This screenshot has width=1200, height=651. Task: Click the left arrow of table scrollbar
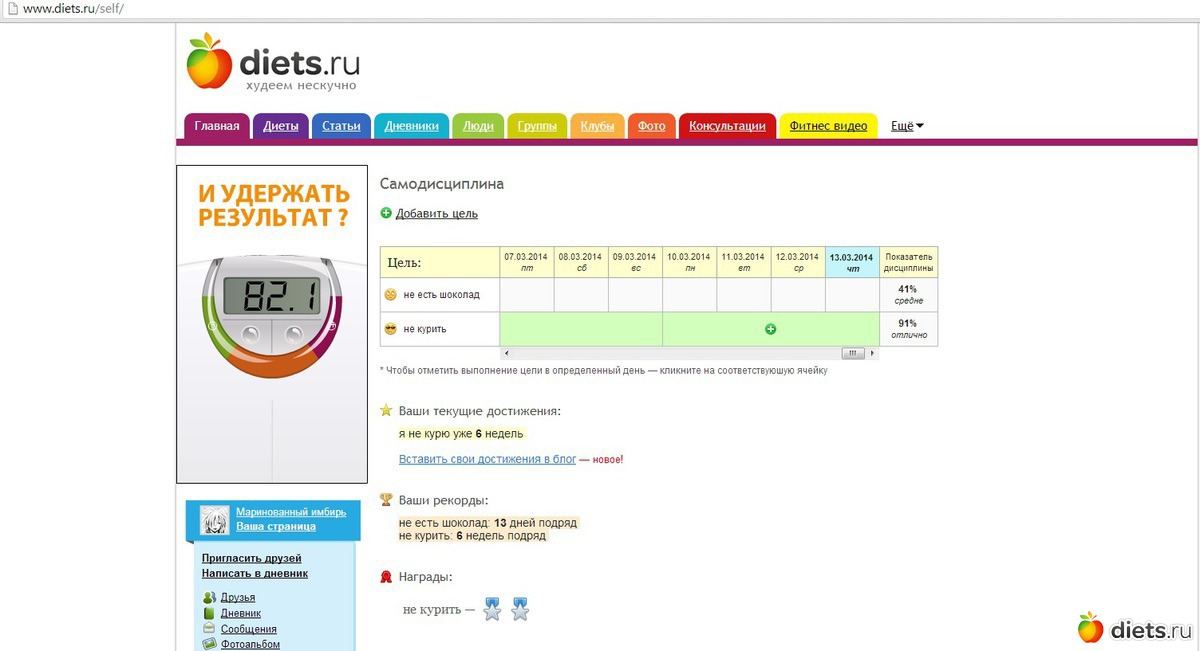[x=505, y=354]
